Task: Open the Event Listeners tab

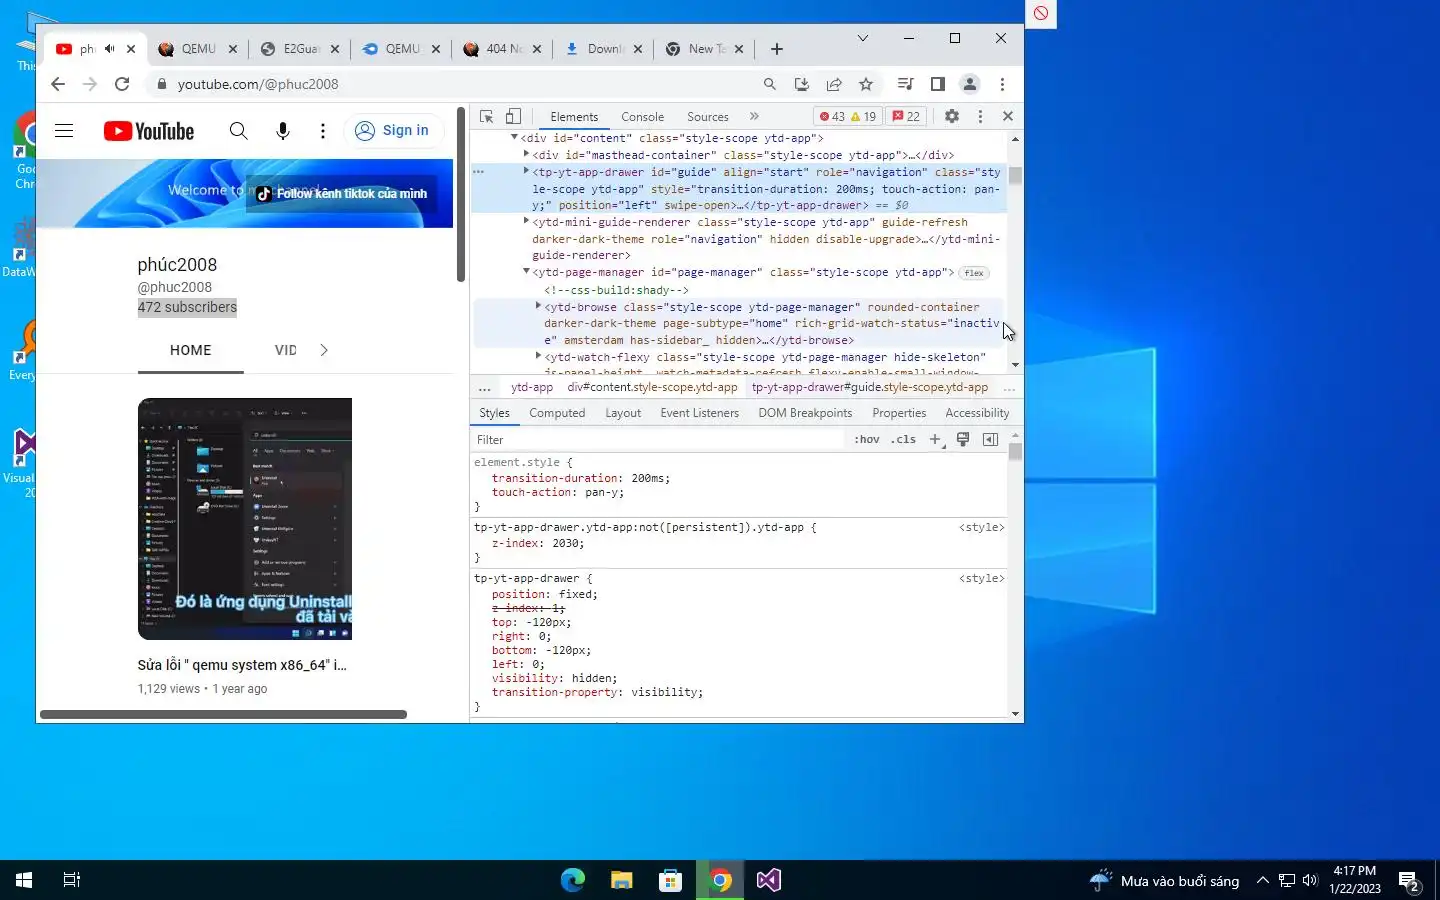Action: click(699, 413)
